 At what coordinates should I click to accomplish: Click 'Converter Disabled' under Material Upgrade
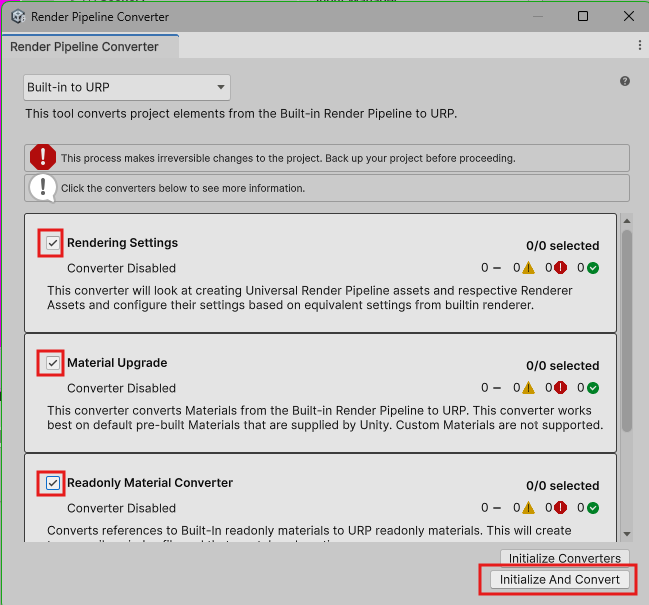pos(121,388)
